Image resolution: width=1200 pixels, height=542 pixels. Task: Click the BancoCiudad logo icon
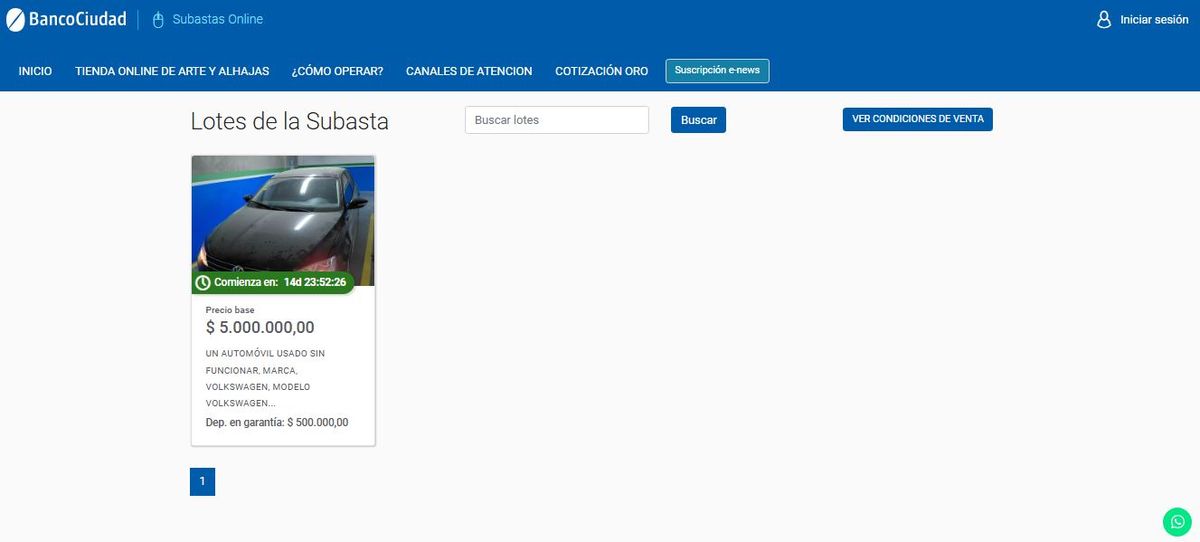(x=15, y=19)
